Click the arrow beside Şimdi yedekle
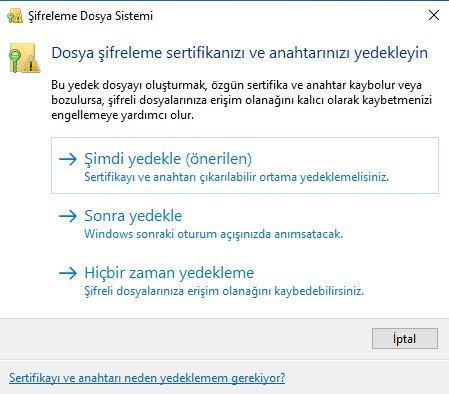The image size is (449, 394). 68,159
